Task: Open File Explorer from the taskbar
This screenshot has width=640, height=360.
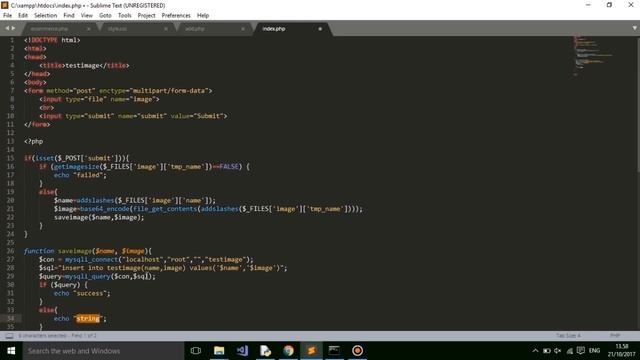Action: point(219,351)
